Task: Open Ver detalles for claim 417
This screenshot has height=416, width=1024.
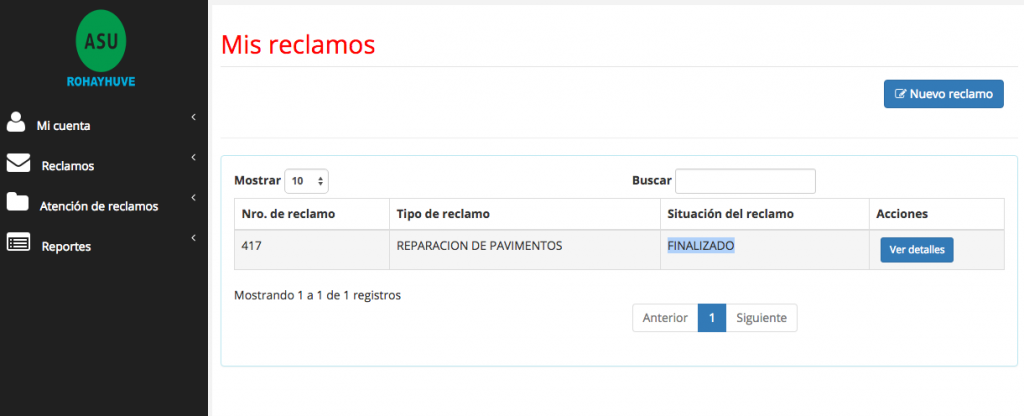Action: click(x=916, y=249)
